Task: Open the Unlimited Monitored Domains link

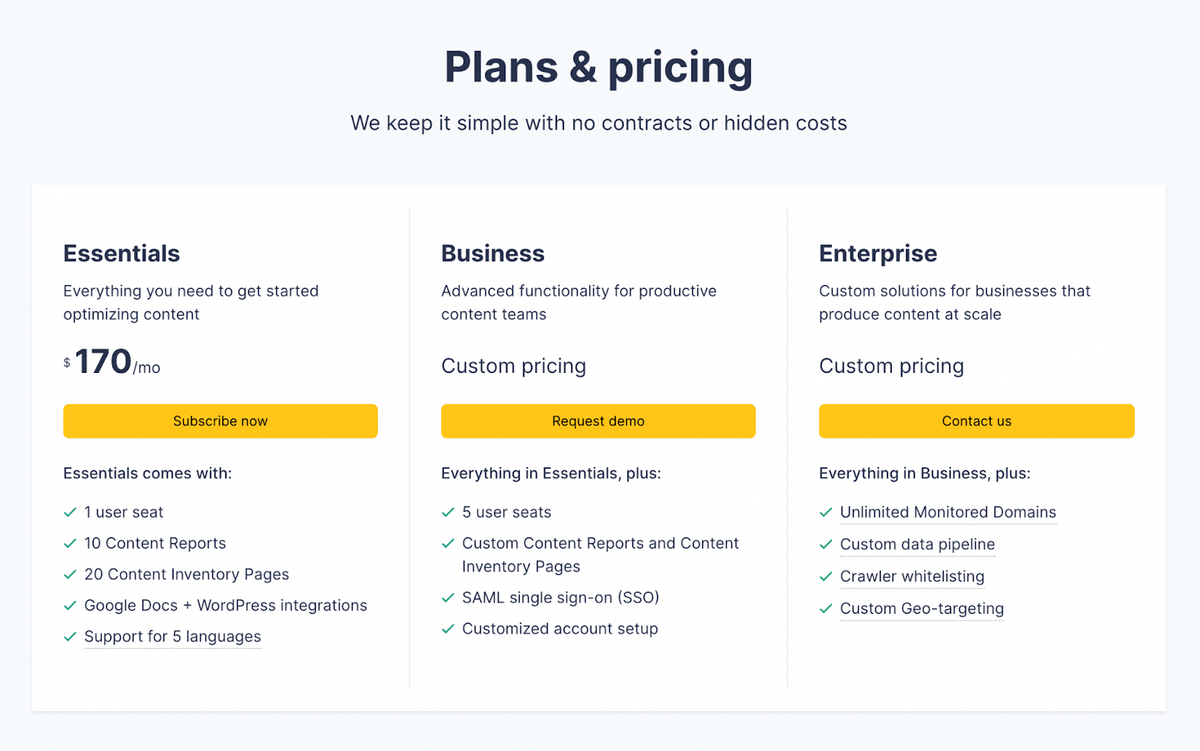Action: pos(948,512)
